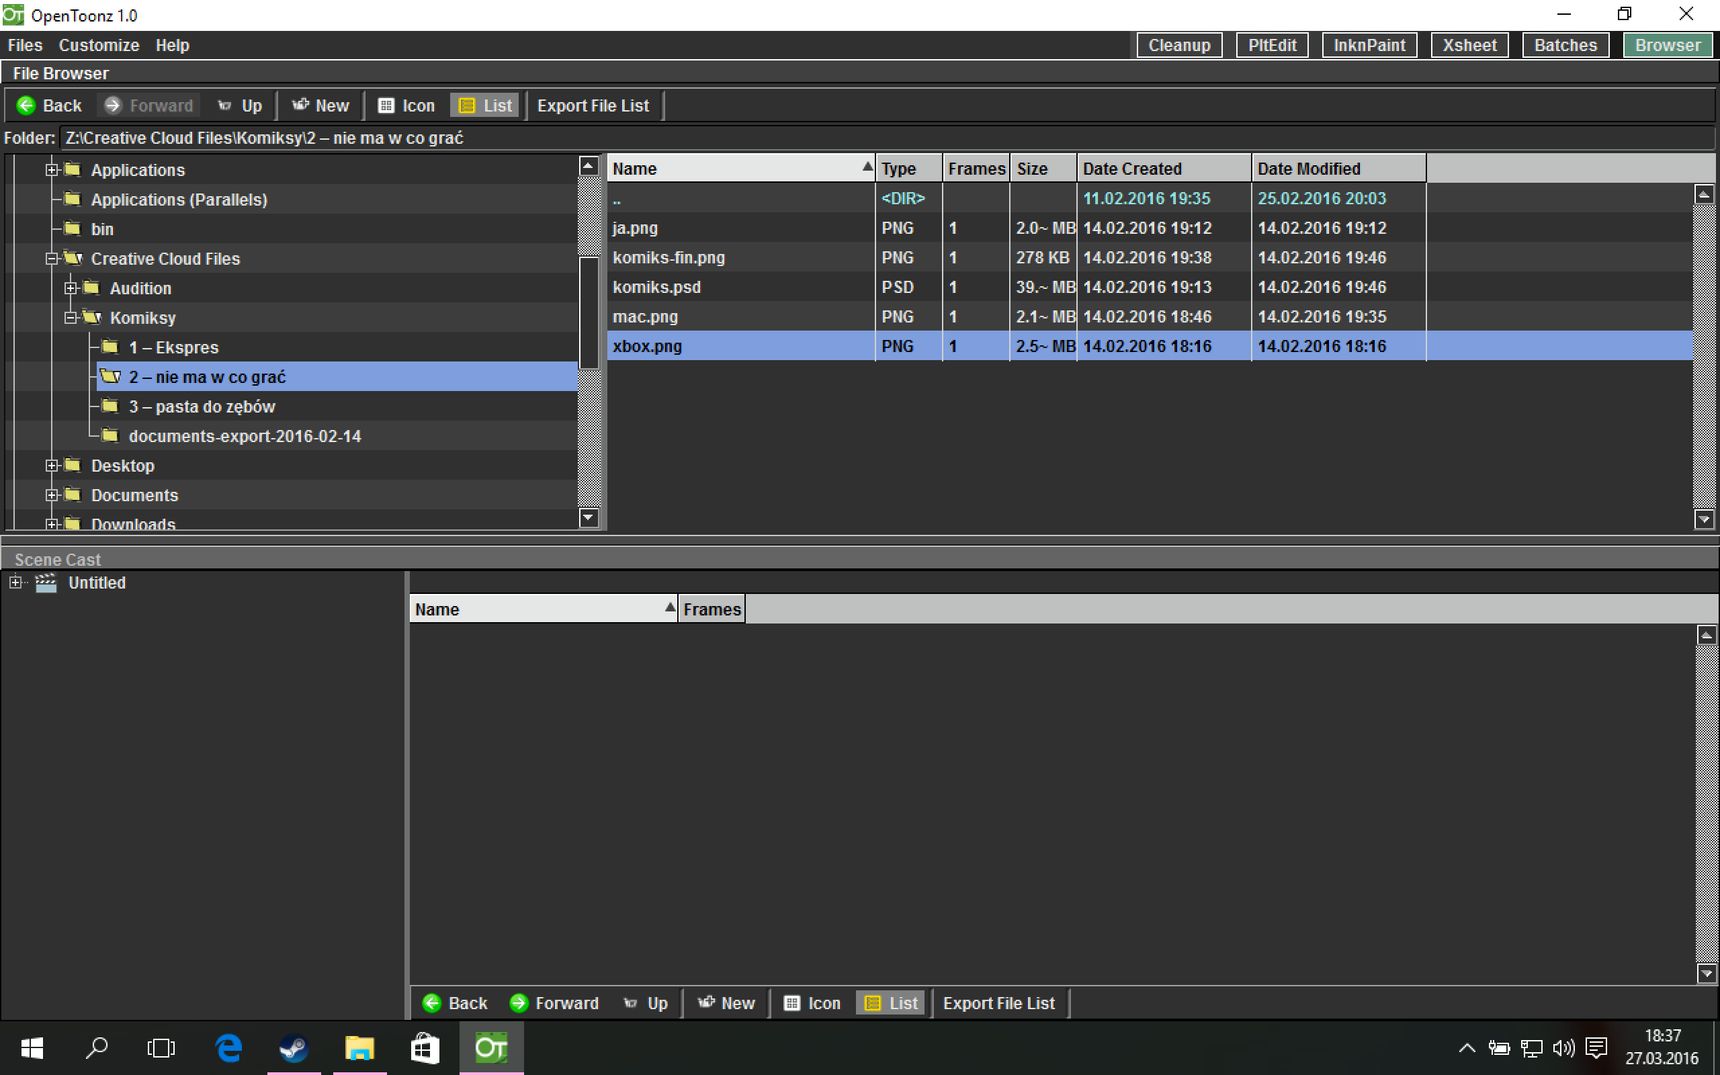Viewport: 1720px width, 1075px height.
Task: Expand the Desktop folder node
Action: click(52, 466)
